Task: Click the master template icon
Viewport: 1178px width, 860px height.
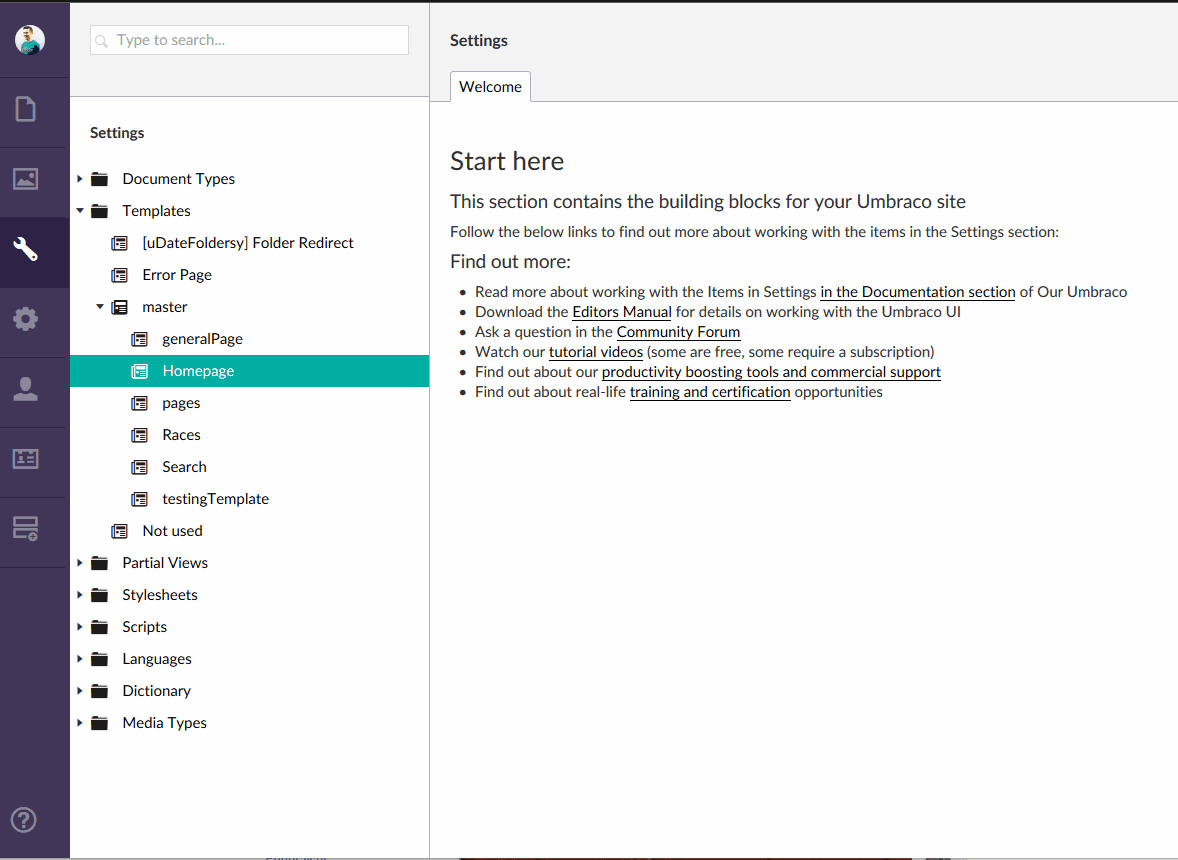Action: coord(119,307)
